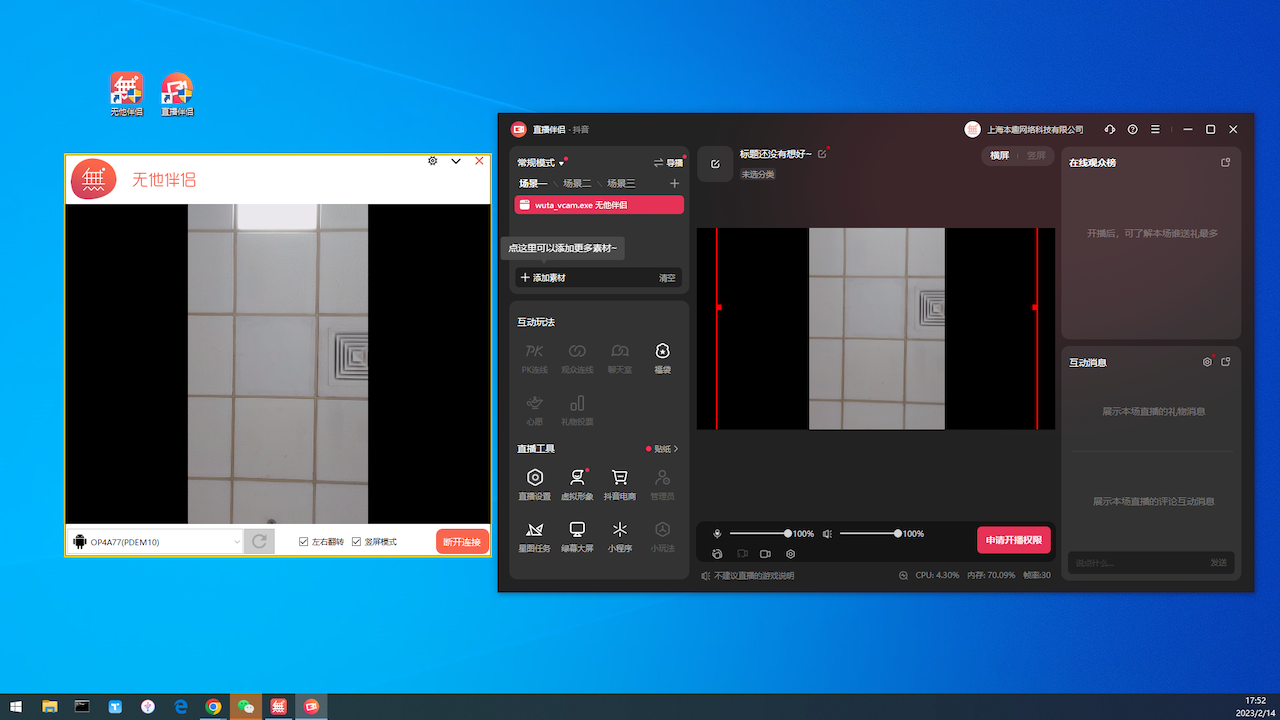Open account 上海本趣网络科技有限公司

[1024, 129]
